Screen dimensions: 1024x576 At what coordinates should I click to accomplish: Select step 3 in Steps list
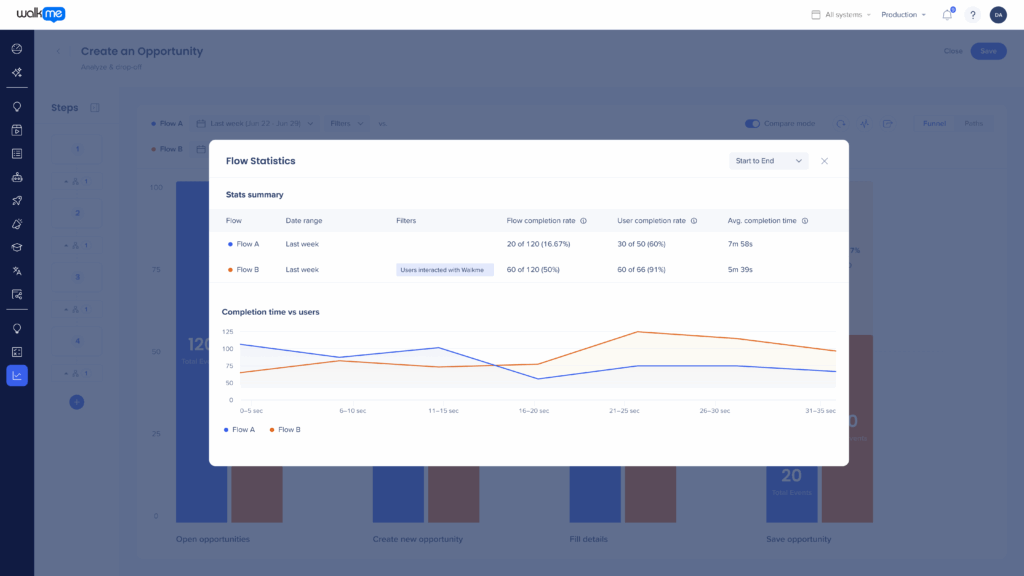coord(77,277)
